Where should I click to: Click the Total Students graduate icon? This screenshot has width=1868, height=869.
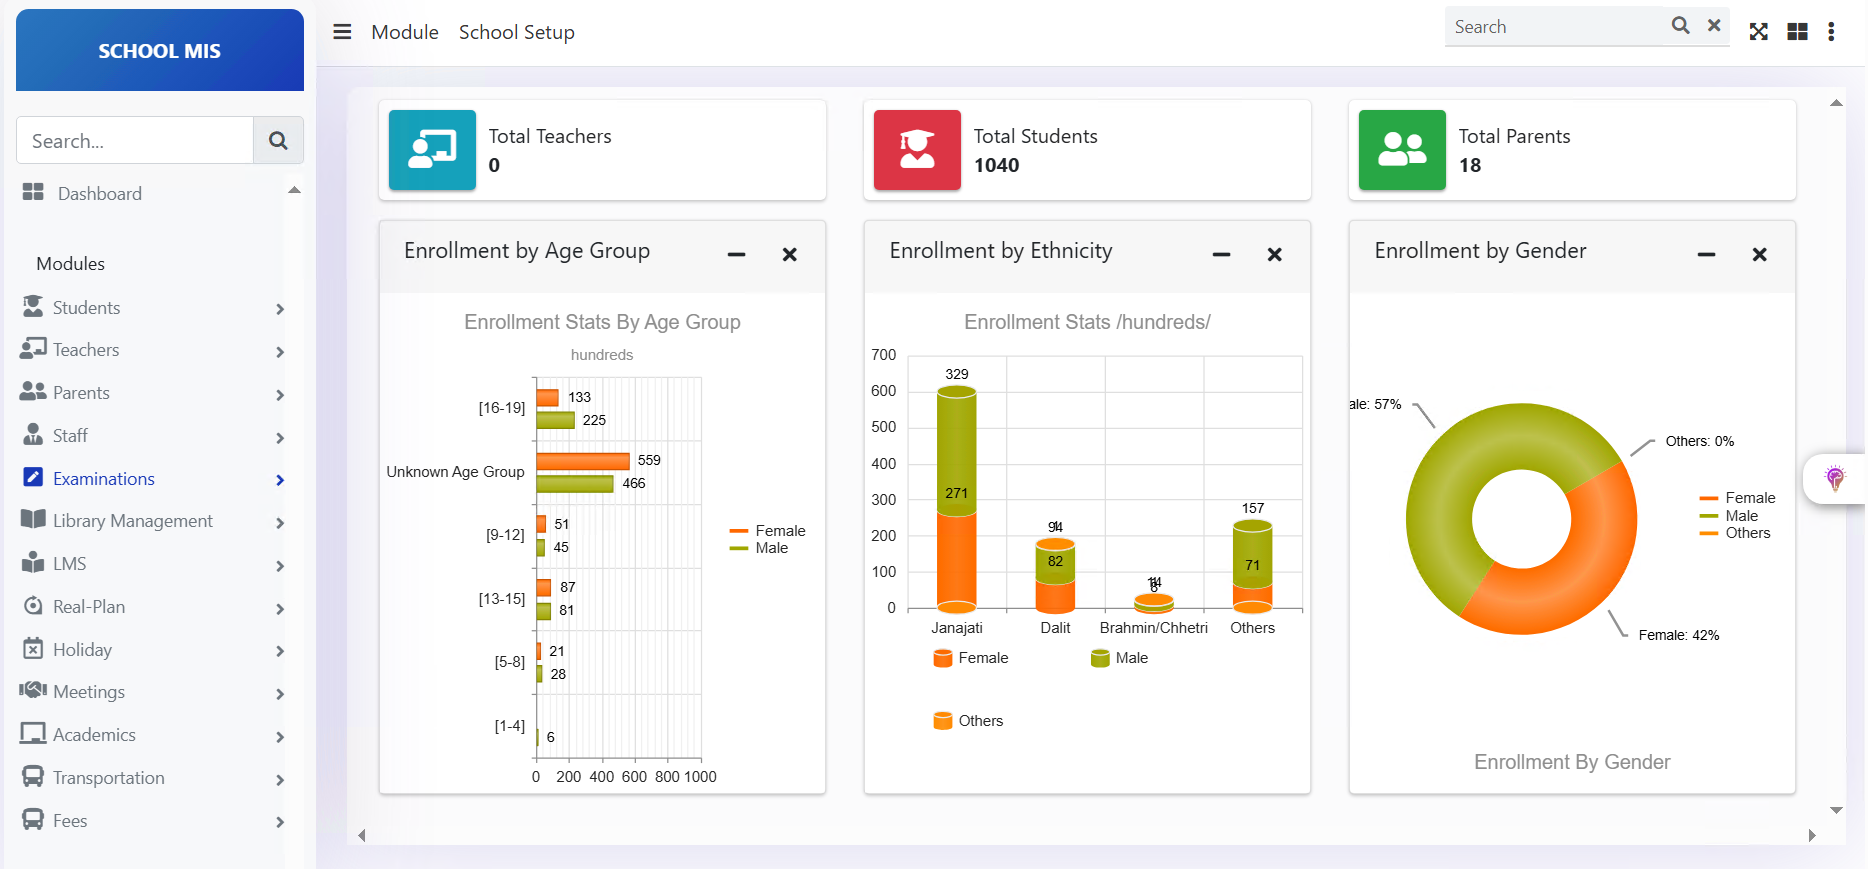click(x=917, y=150)
